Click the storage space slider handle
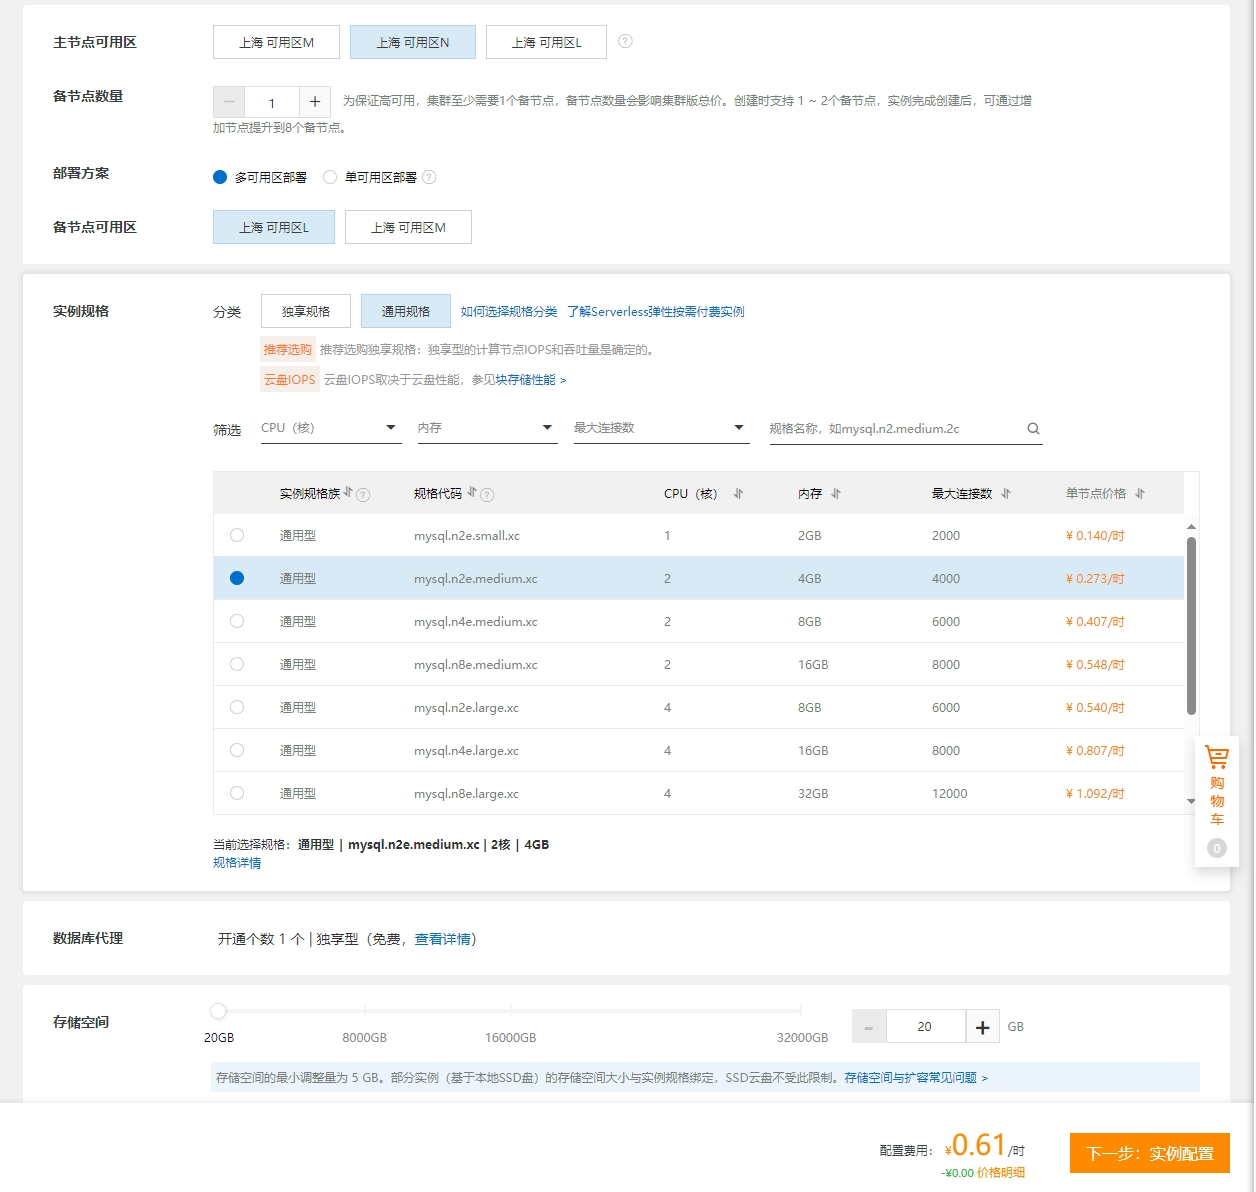Screen dimensions: 1256x1192 (218, 1011)
